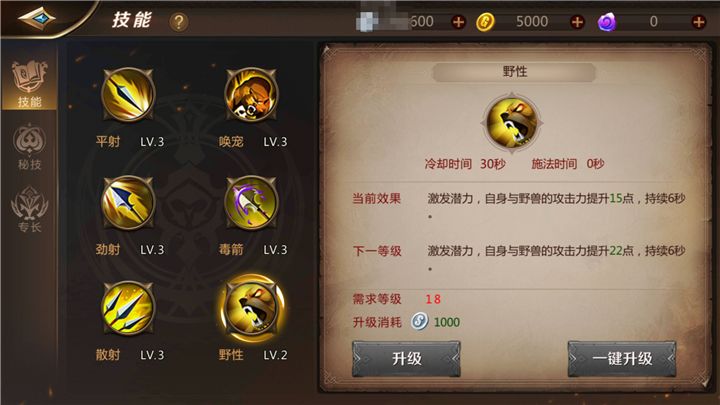Tap the gold coin currency icon
This screenshot has width=720, height=405.
485,22
